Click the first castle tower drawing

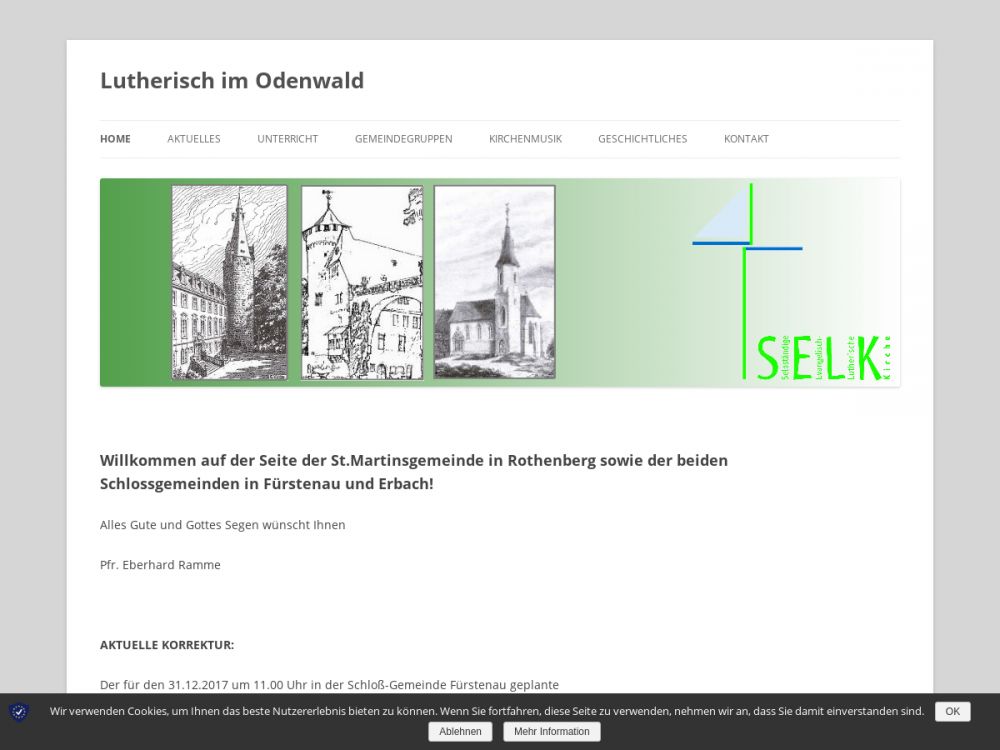(229, 282)
